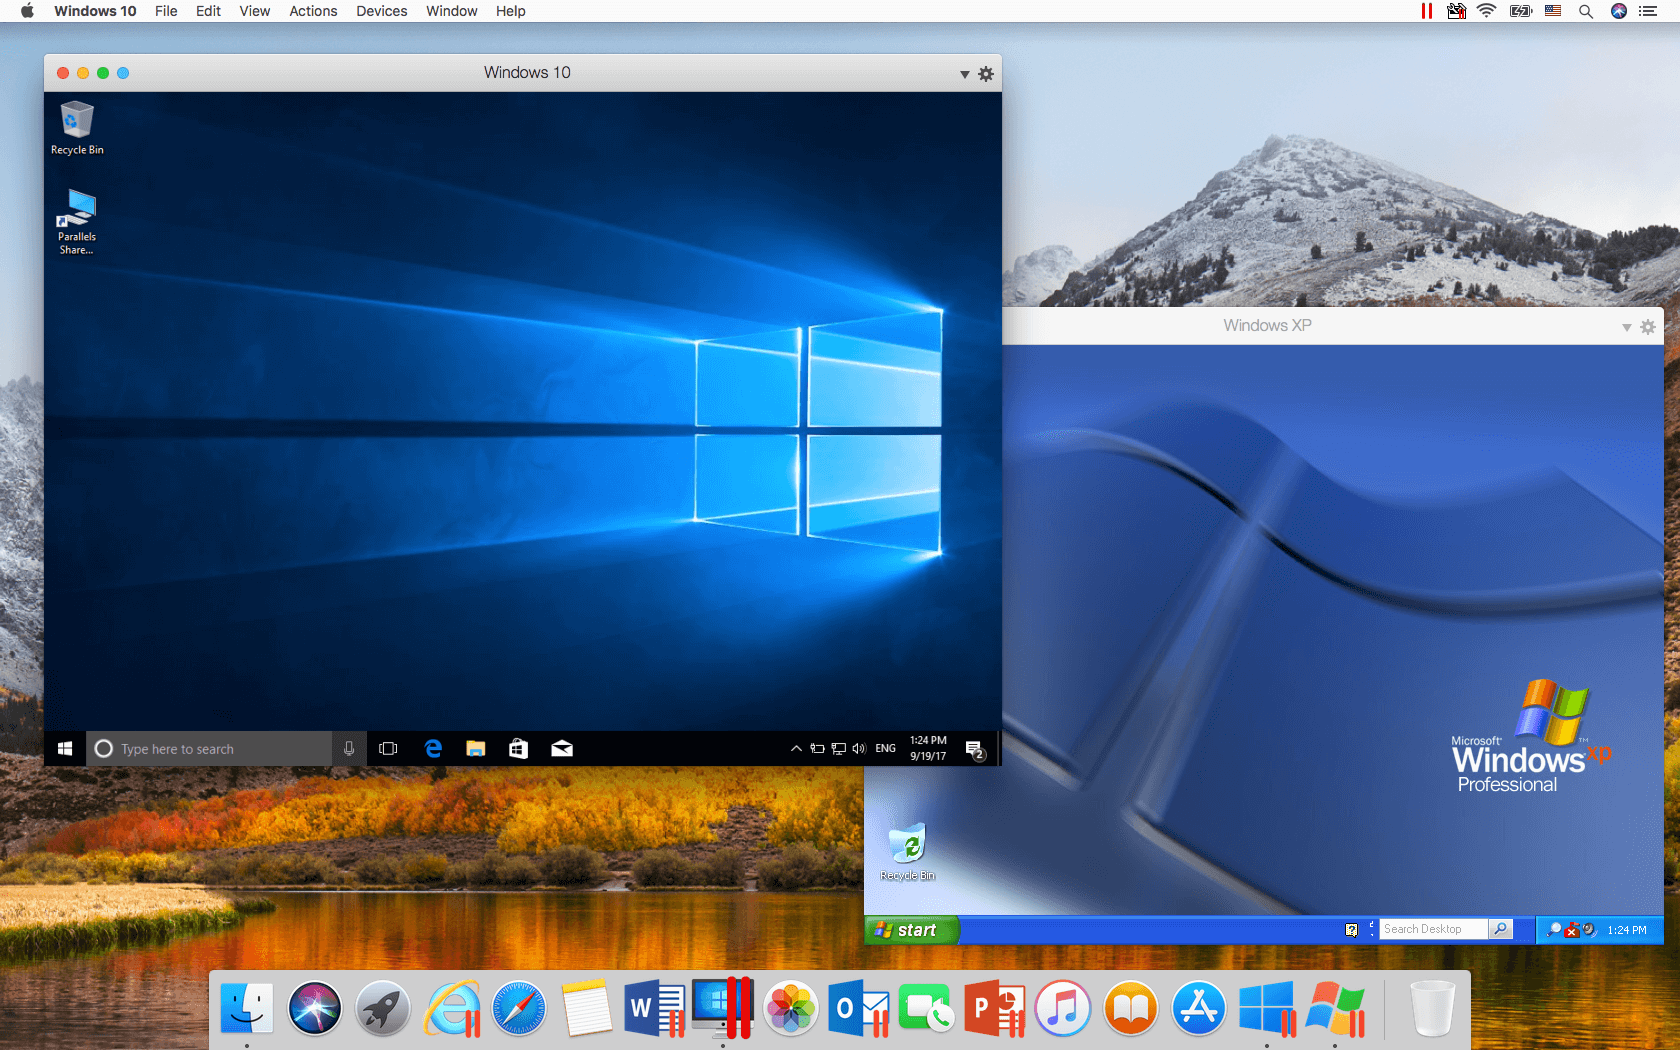Launch Outlook from the Dock

(859, 1008)
